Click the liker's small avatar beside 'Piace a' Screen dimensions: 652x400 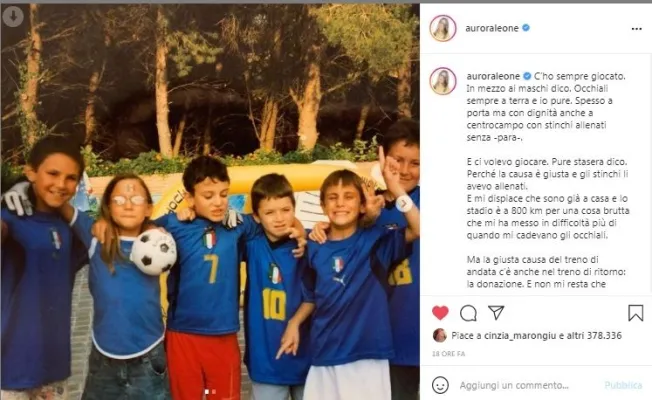click(440, 335)
